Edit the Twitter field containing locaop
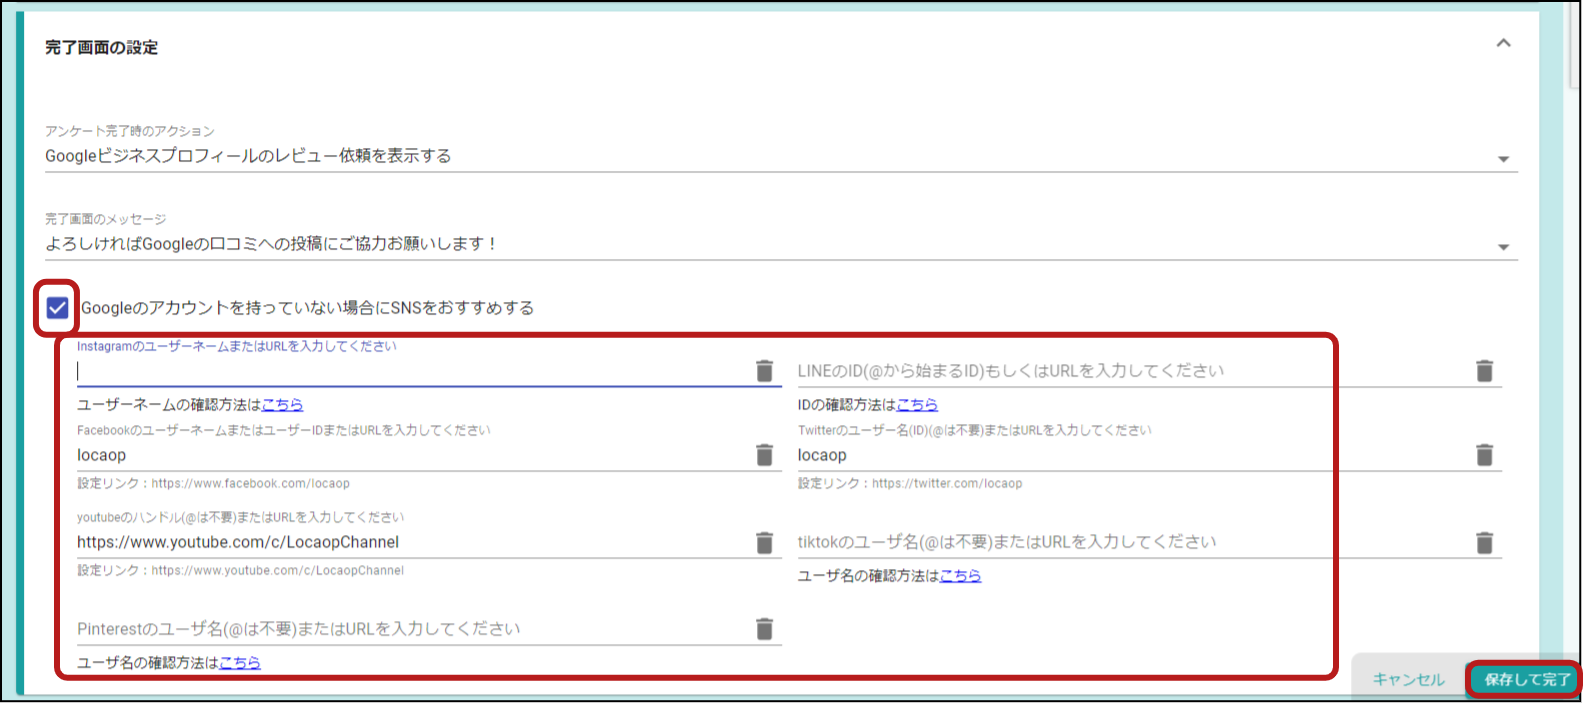Screen dimensions: 1583x703 (1134, 455)
